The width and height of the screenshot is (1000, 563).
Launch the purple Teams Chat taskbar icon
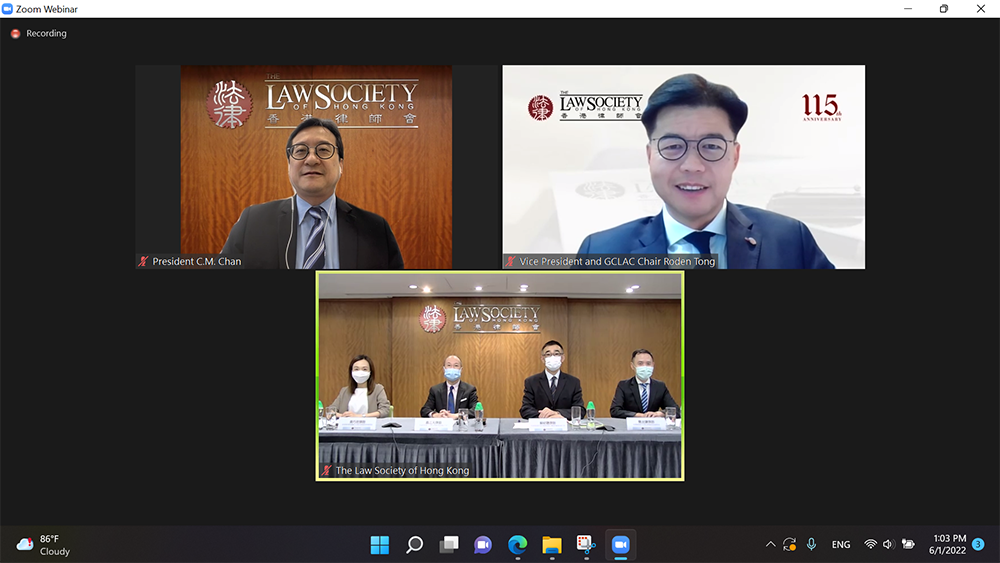(x=483, y=545)
